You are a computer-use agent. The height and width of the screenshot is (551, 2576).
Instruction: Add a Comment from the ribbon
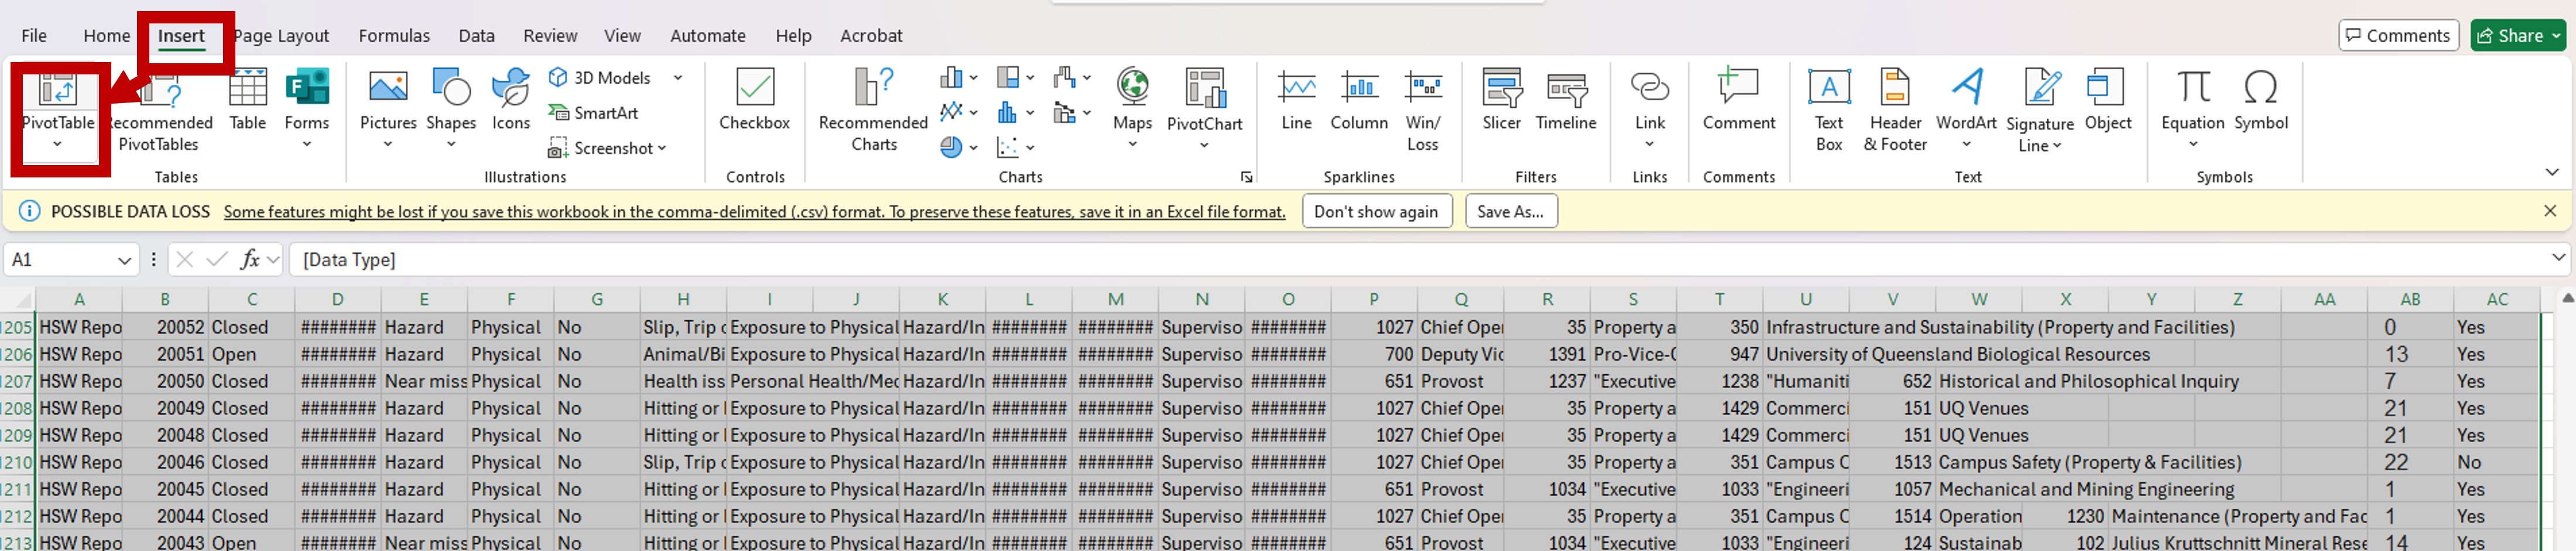tap(1739, 100)
